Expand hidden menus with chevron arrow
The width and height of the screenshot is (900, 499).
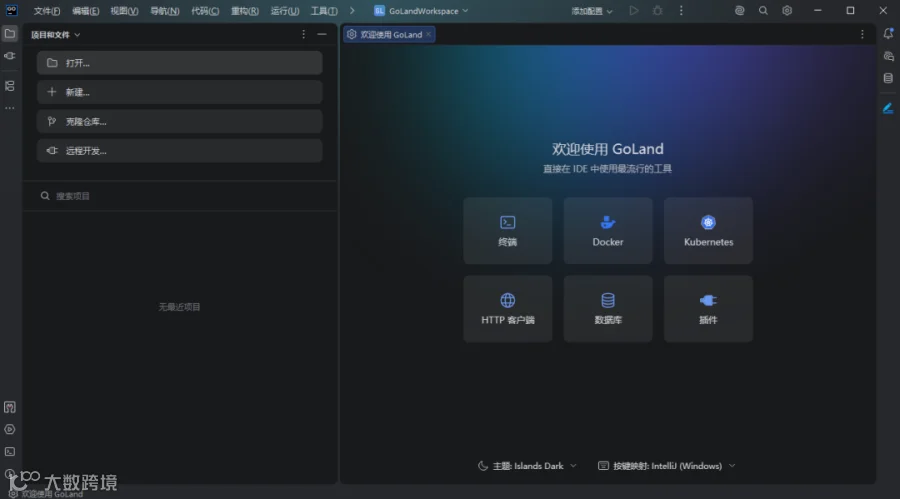352,11
